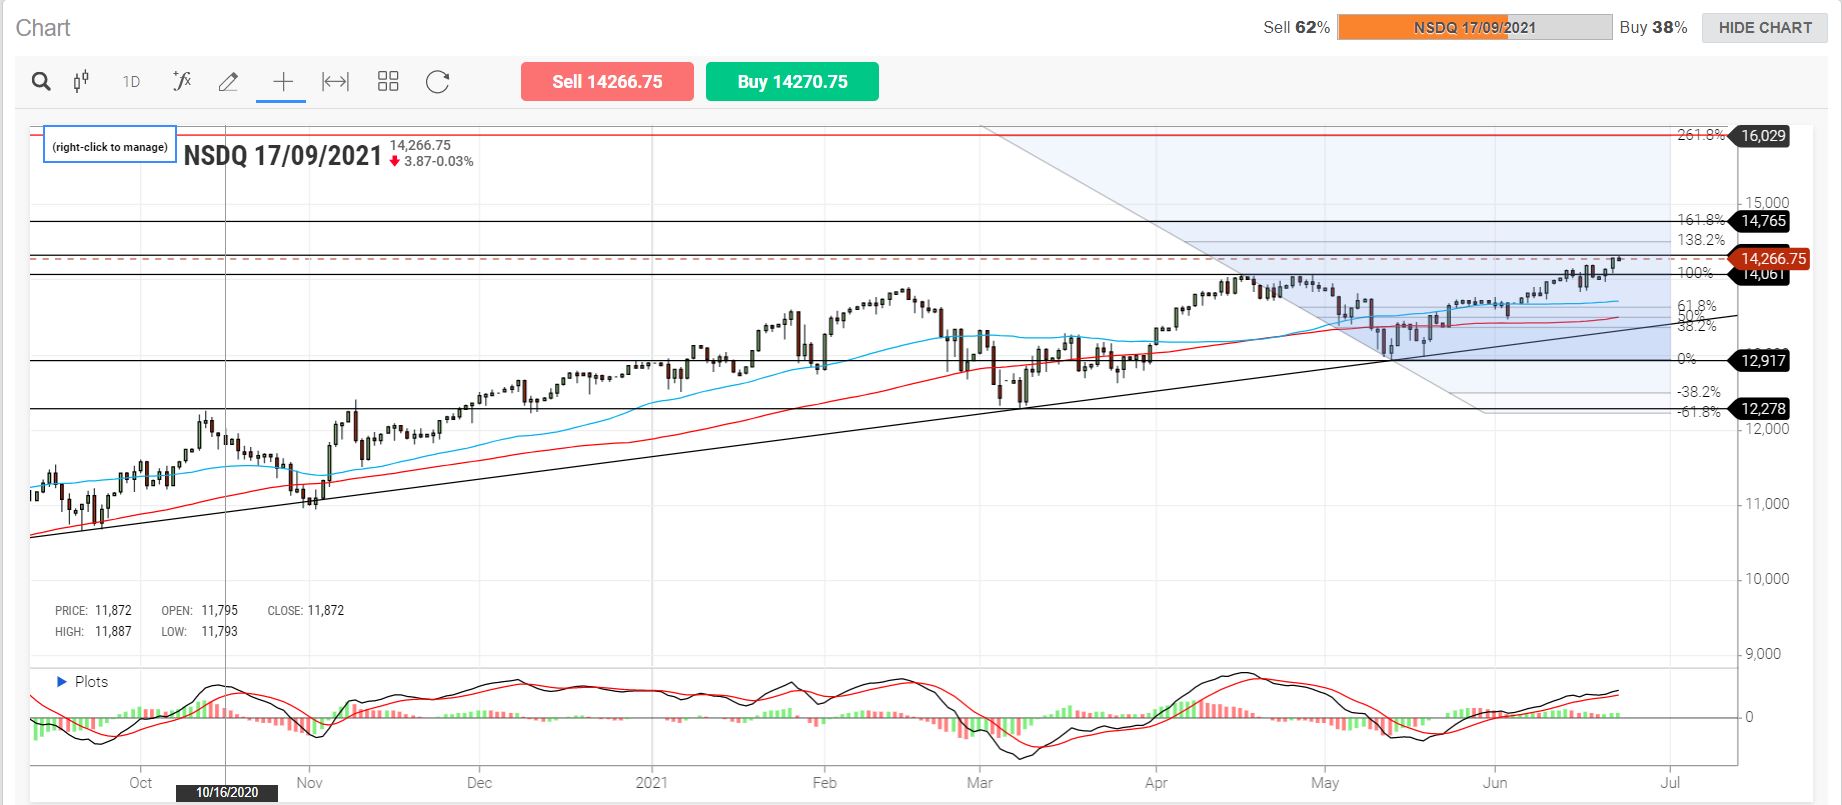This screenshot has height=805, width=1842.
Task: Click the CLOSE: 11,872 readout
Action: point(306,610)
